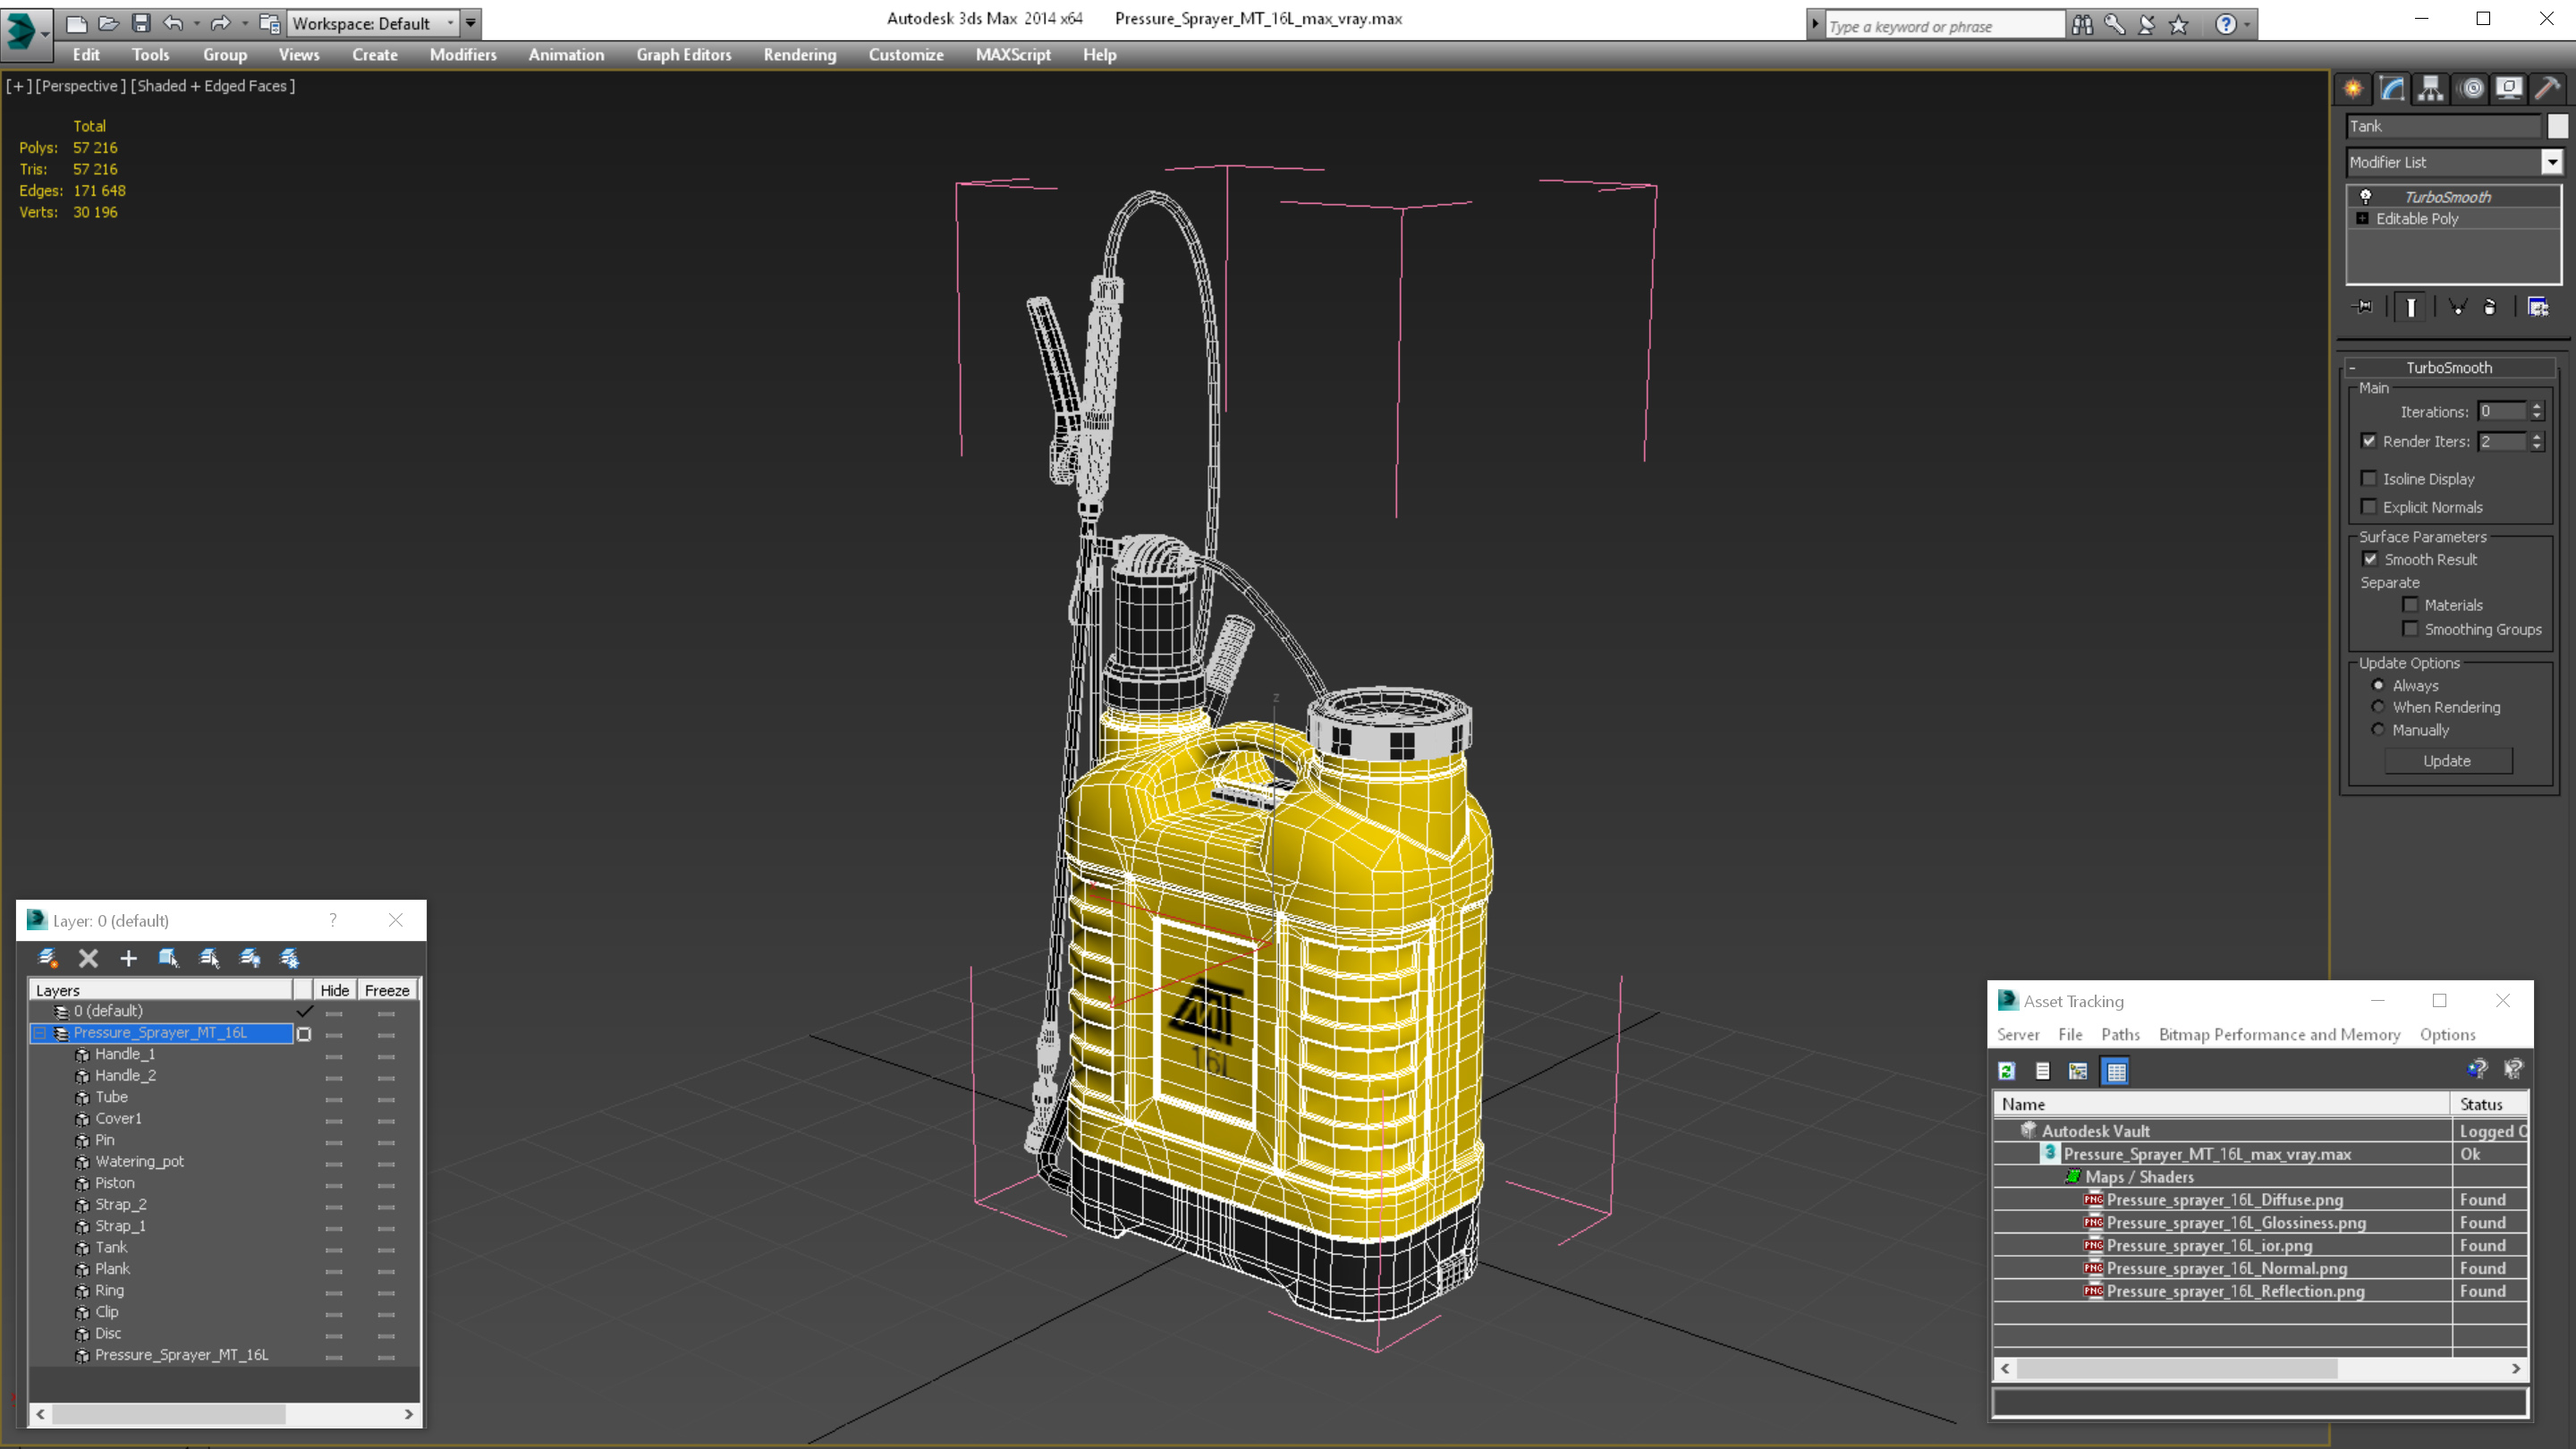This screenshot has height=1449, width=2576.
Task: Switch to the Motion panel tab
Action: [2471, 88]
